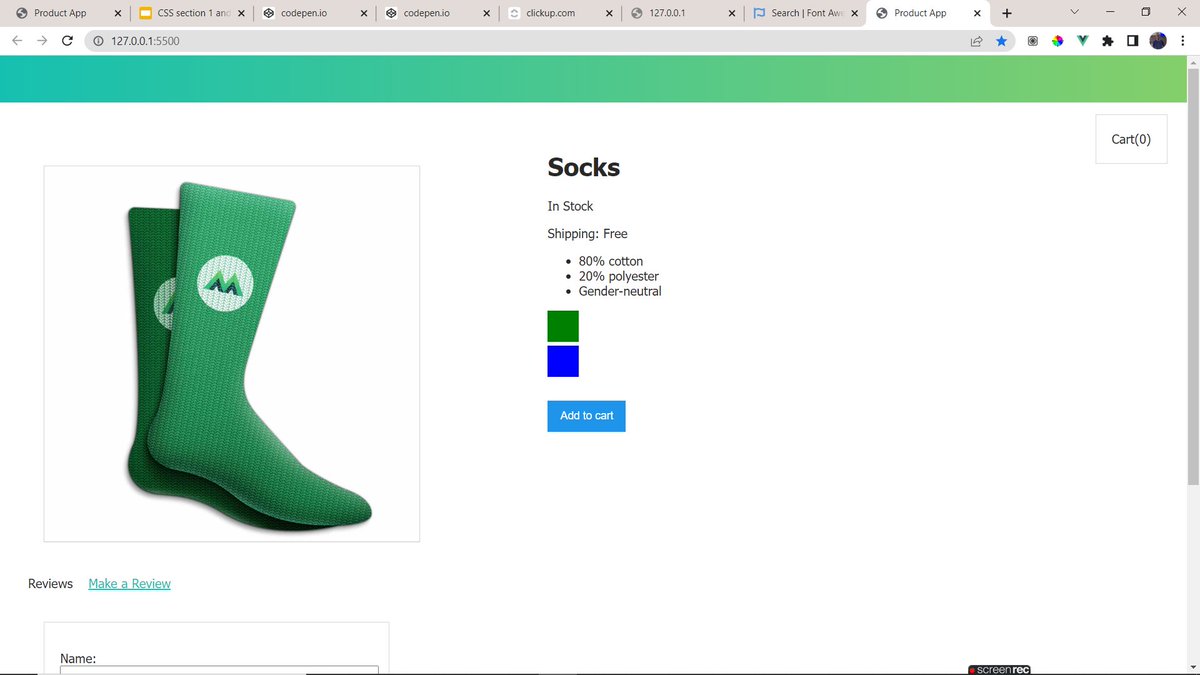Screen dimensions: 1200x675
Task: Click the blue bookmark star icon
Action: click(1001, 41)
